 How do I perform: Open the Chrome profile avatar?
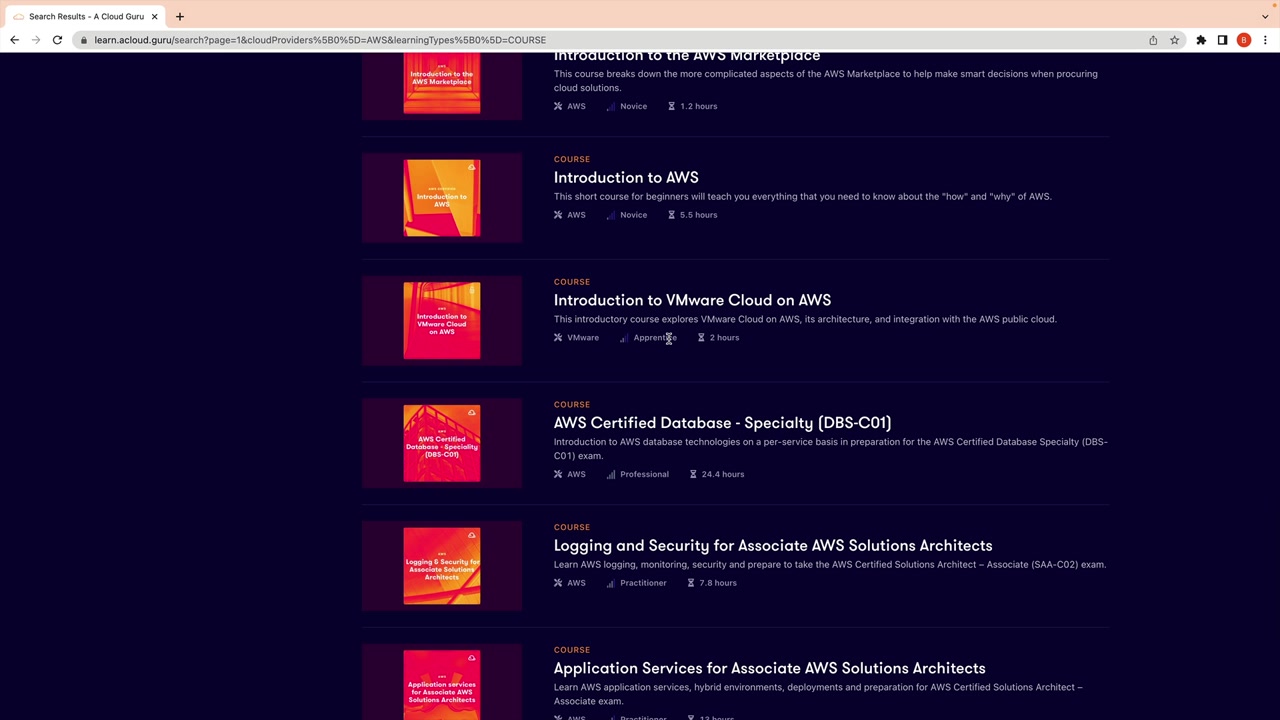pos(1244,40)
